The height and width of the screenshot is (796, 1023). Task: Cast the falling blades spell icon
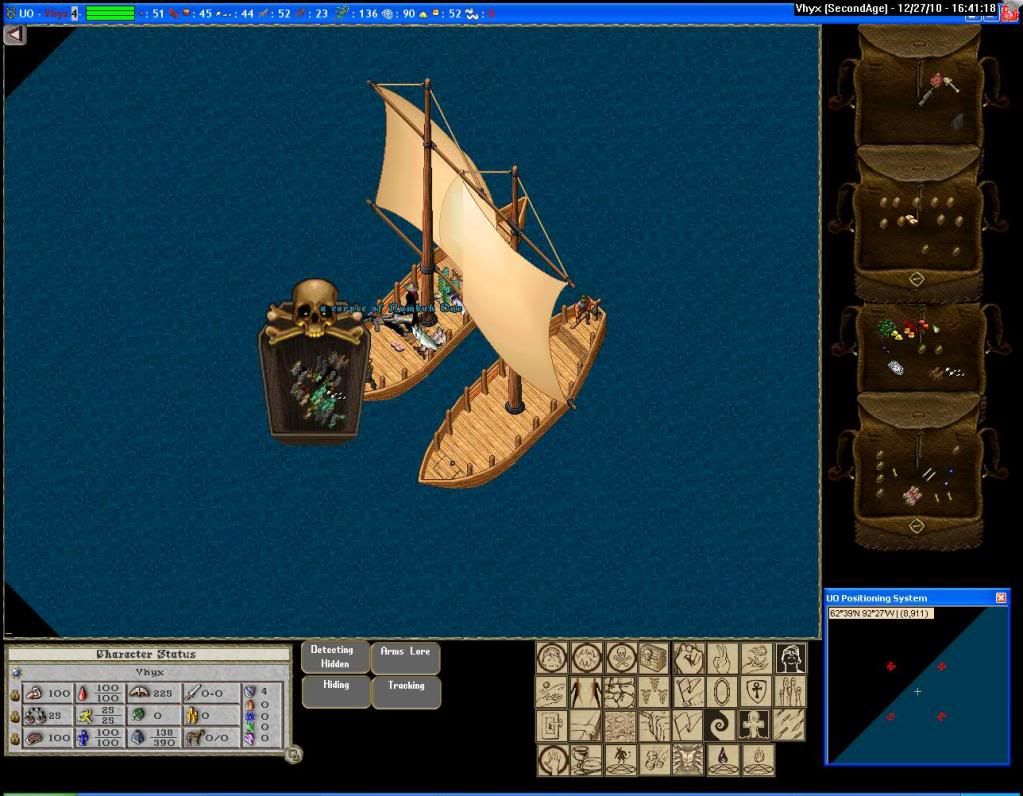789,726
